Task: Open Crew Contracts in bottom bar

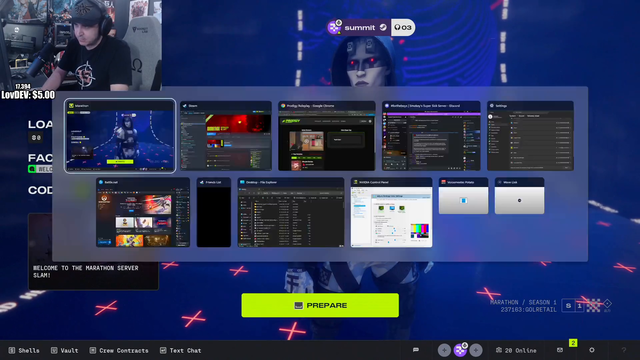Action: click(119, 350)
